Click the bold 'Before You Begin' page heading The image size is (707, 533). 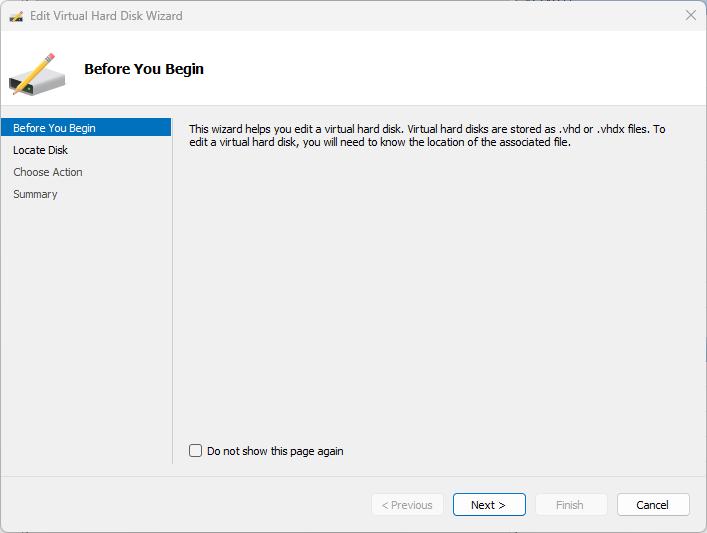(x=144, y=69)
